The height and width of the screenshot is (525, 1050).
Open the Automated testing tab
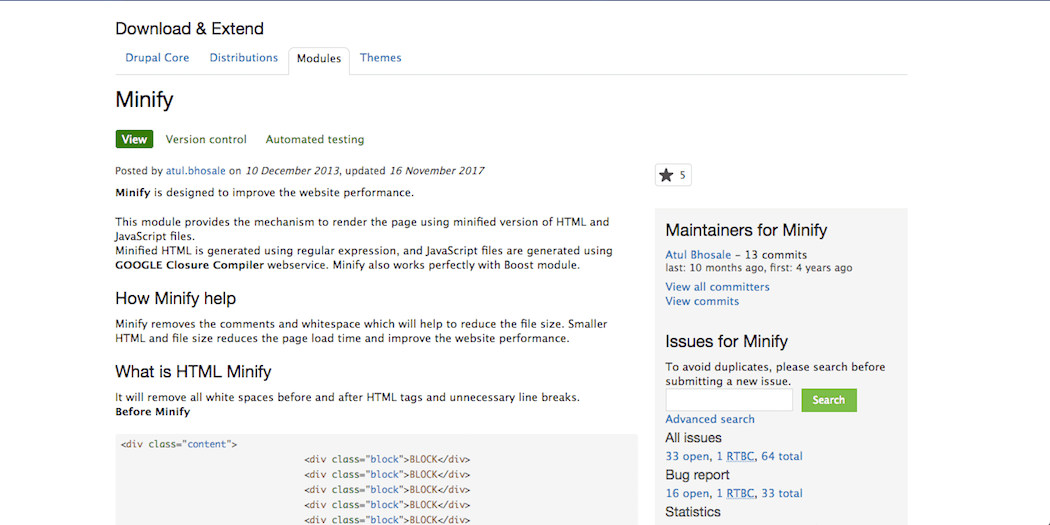(x=314, y=140)
